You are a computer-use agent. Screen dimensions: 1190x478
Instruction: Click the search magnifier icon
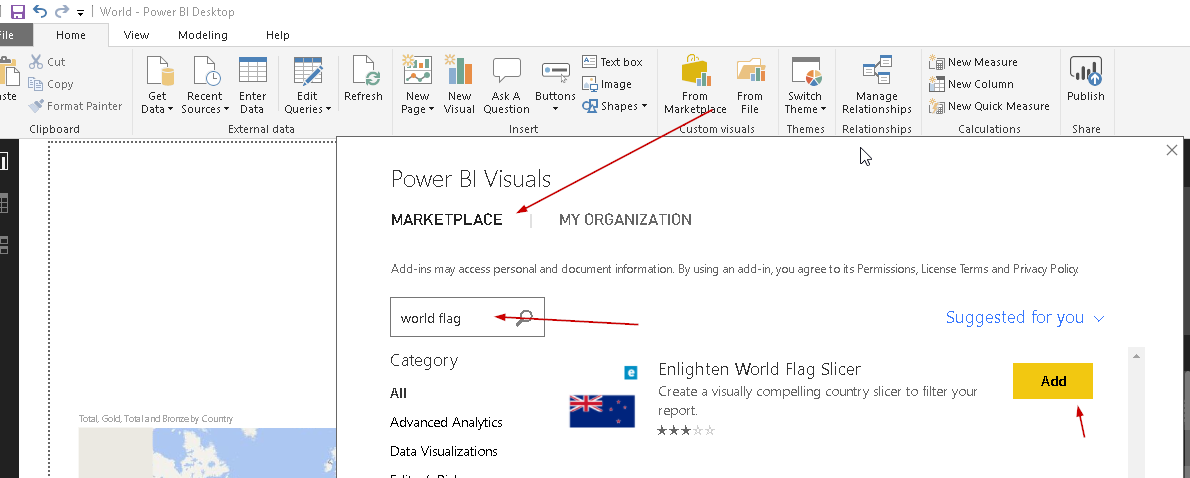point(524,318)
